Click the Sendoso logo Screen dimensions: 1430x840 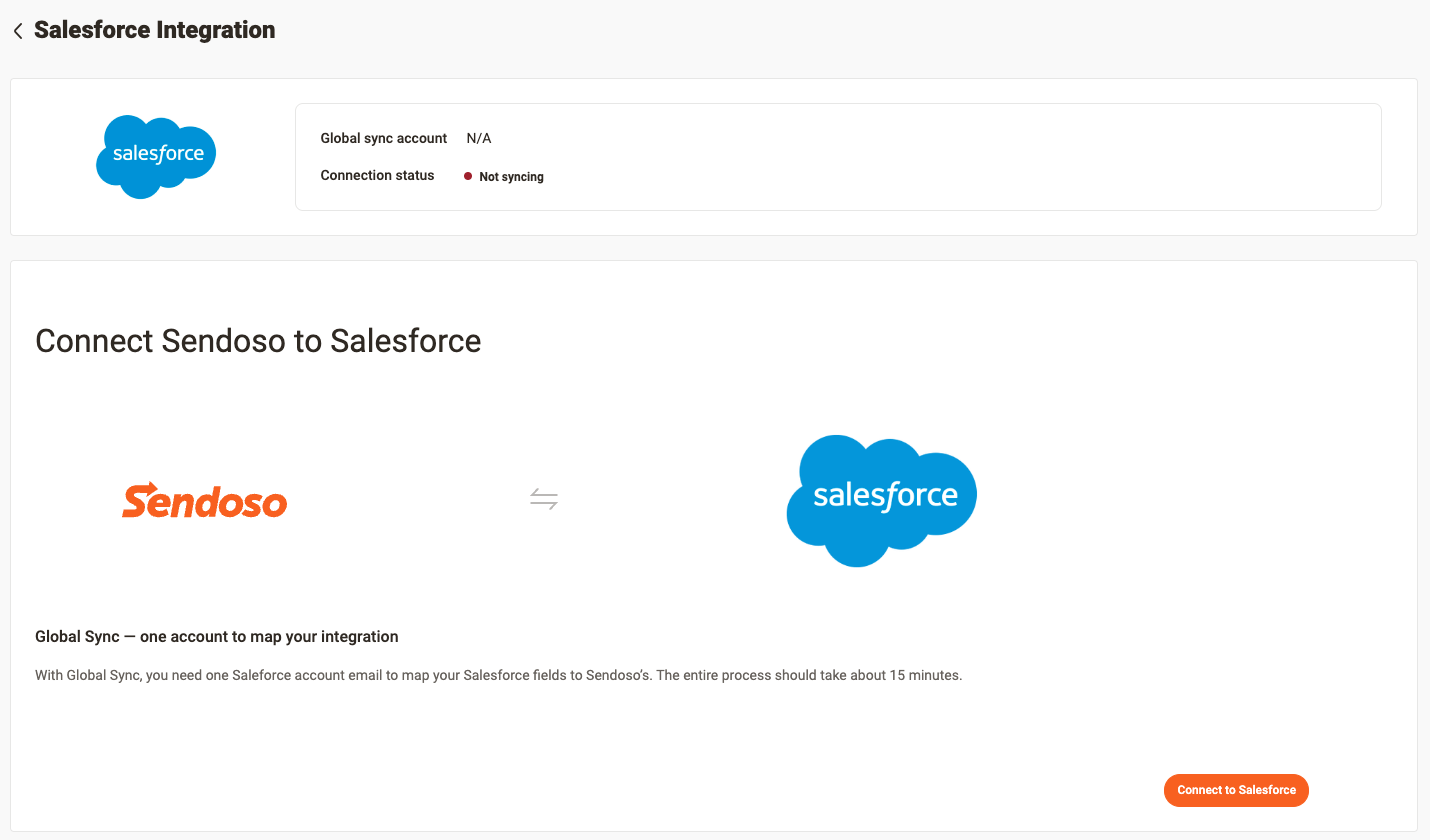(204, 500)
